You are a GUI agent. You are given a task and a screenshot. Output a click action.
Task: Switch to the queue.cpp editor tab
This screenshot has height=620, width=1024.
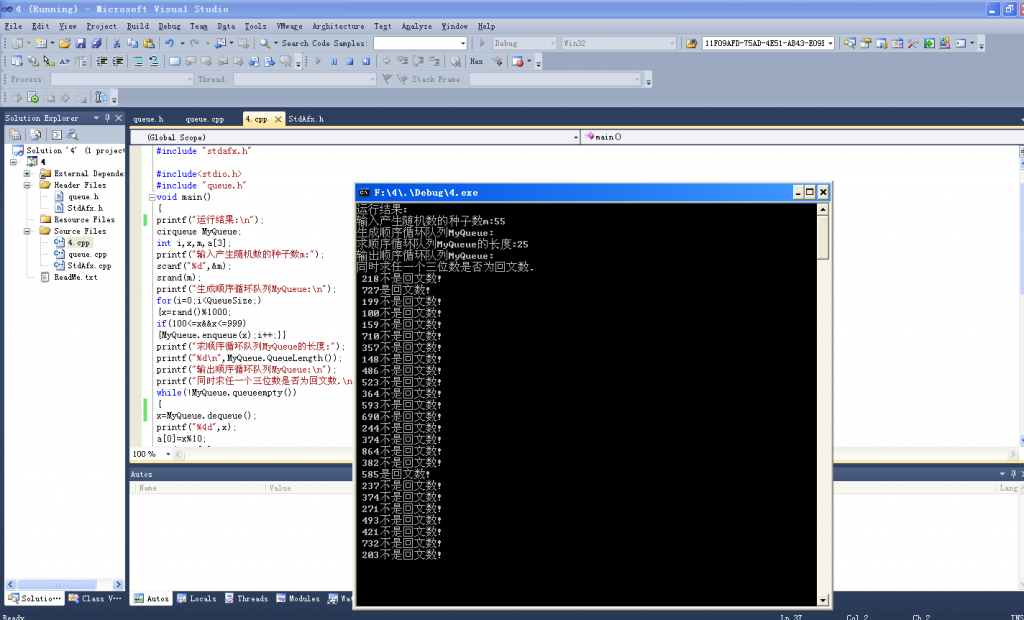coord(203,119)
